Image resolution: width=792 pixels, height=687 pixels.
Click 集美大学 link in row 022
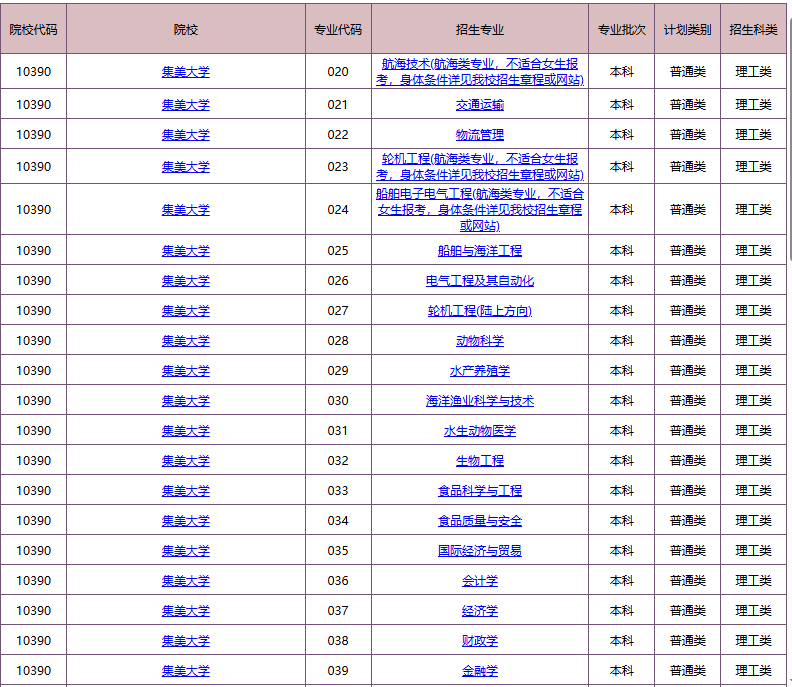point(185,134)
